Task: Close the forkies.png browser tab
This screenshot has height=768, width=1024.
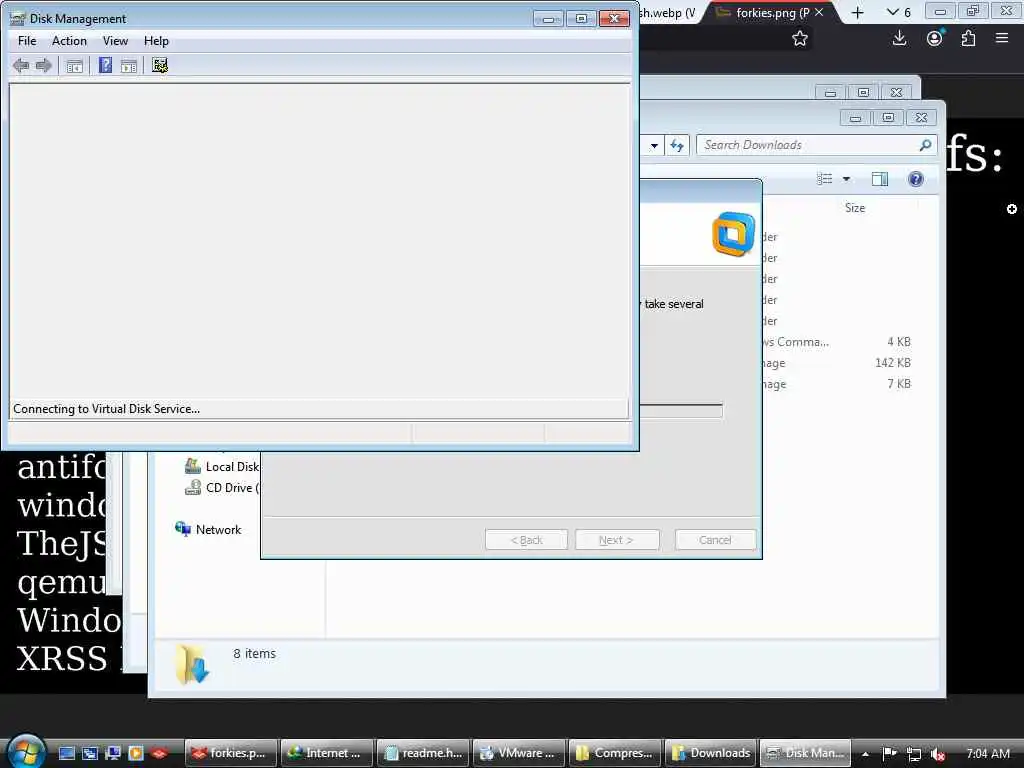Action: [820, 12]
